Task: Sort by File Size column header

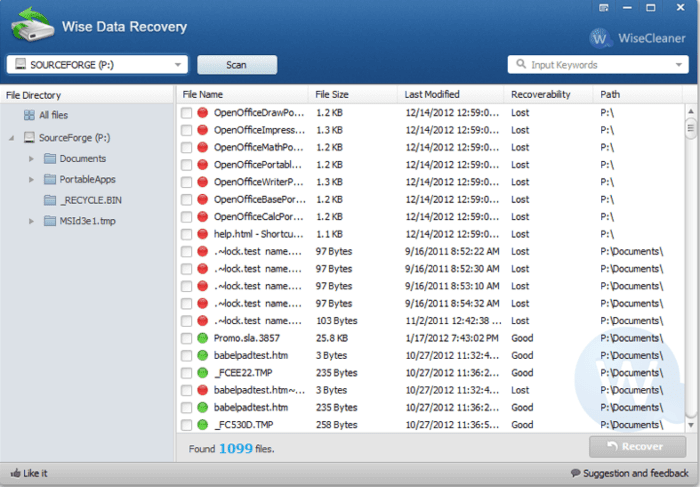Action: tap(353, 94)
